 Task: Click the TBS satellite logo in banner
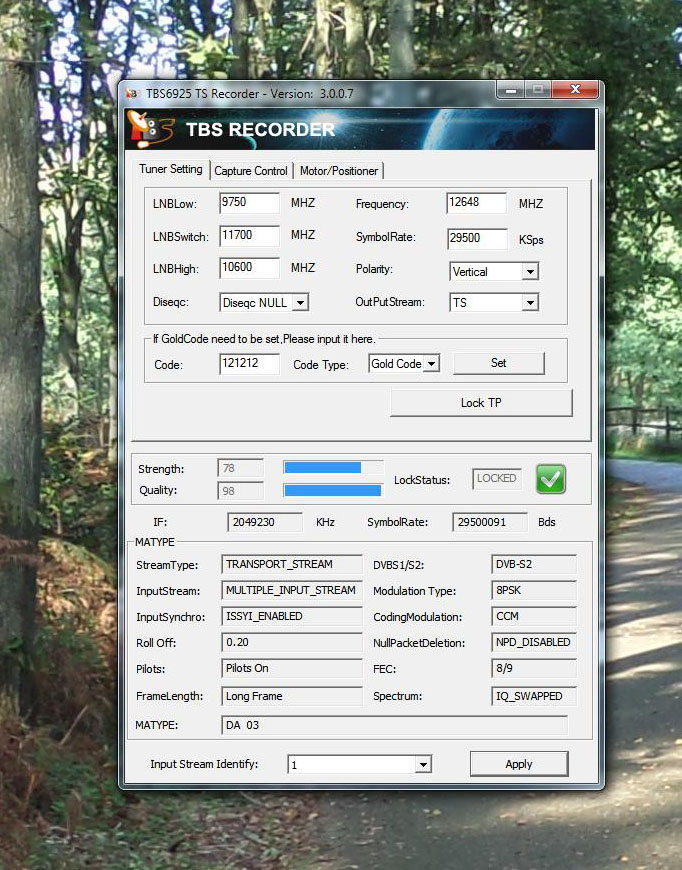150,130
